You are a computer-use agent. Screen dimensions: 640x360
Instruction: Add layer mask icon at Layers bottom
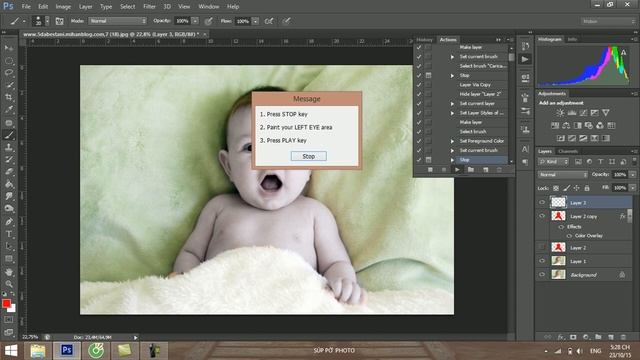573,337
